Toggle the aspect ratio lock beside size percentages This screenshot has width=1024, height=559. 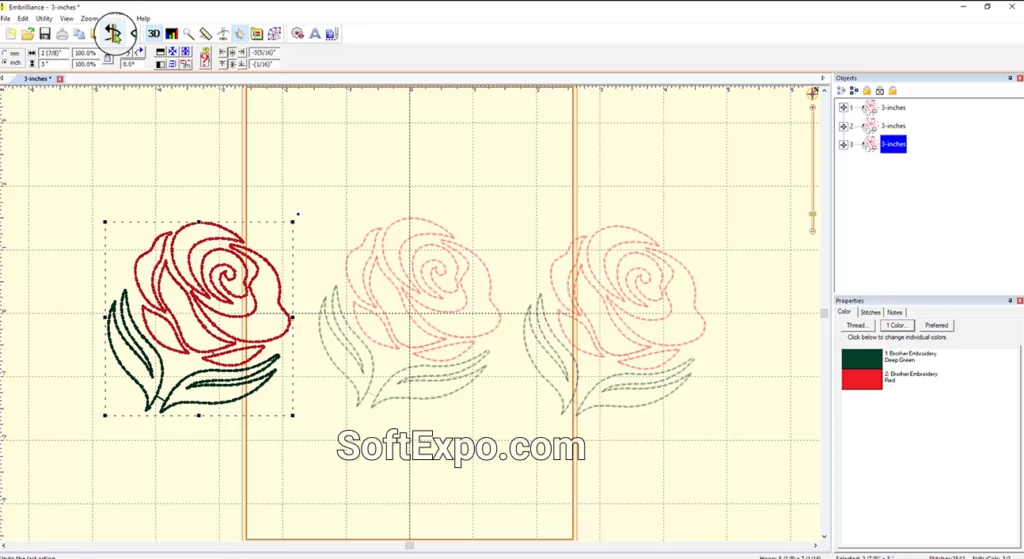click(108, 58)
